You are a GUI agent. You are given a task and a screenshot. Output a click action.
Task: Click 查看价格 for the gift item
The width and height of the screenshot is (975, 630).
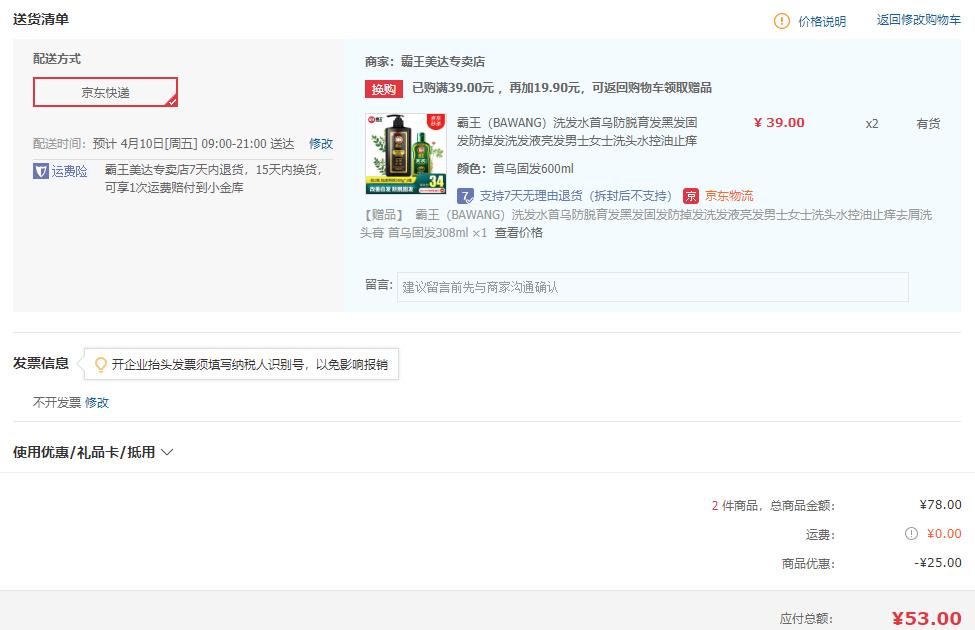click(519, 233)
